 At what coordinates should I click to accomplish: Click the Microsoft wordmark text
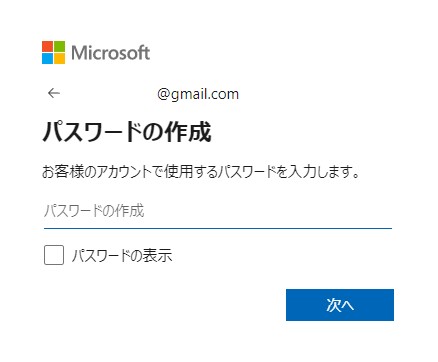coord(110,53)
